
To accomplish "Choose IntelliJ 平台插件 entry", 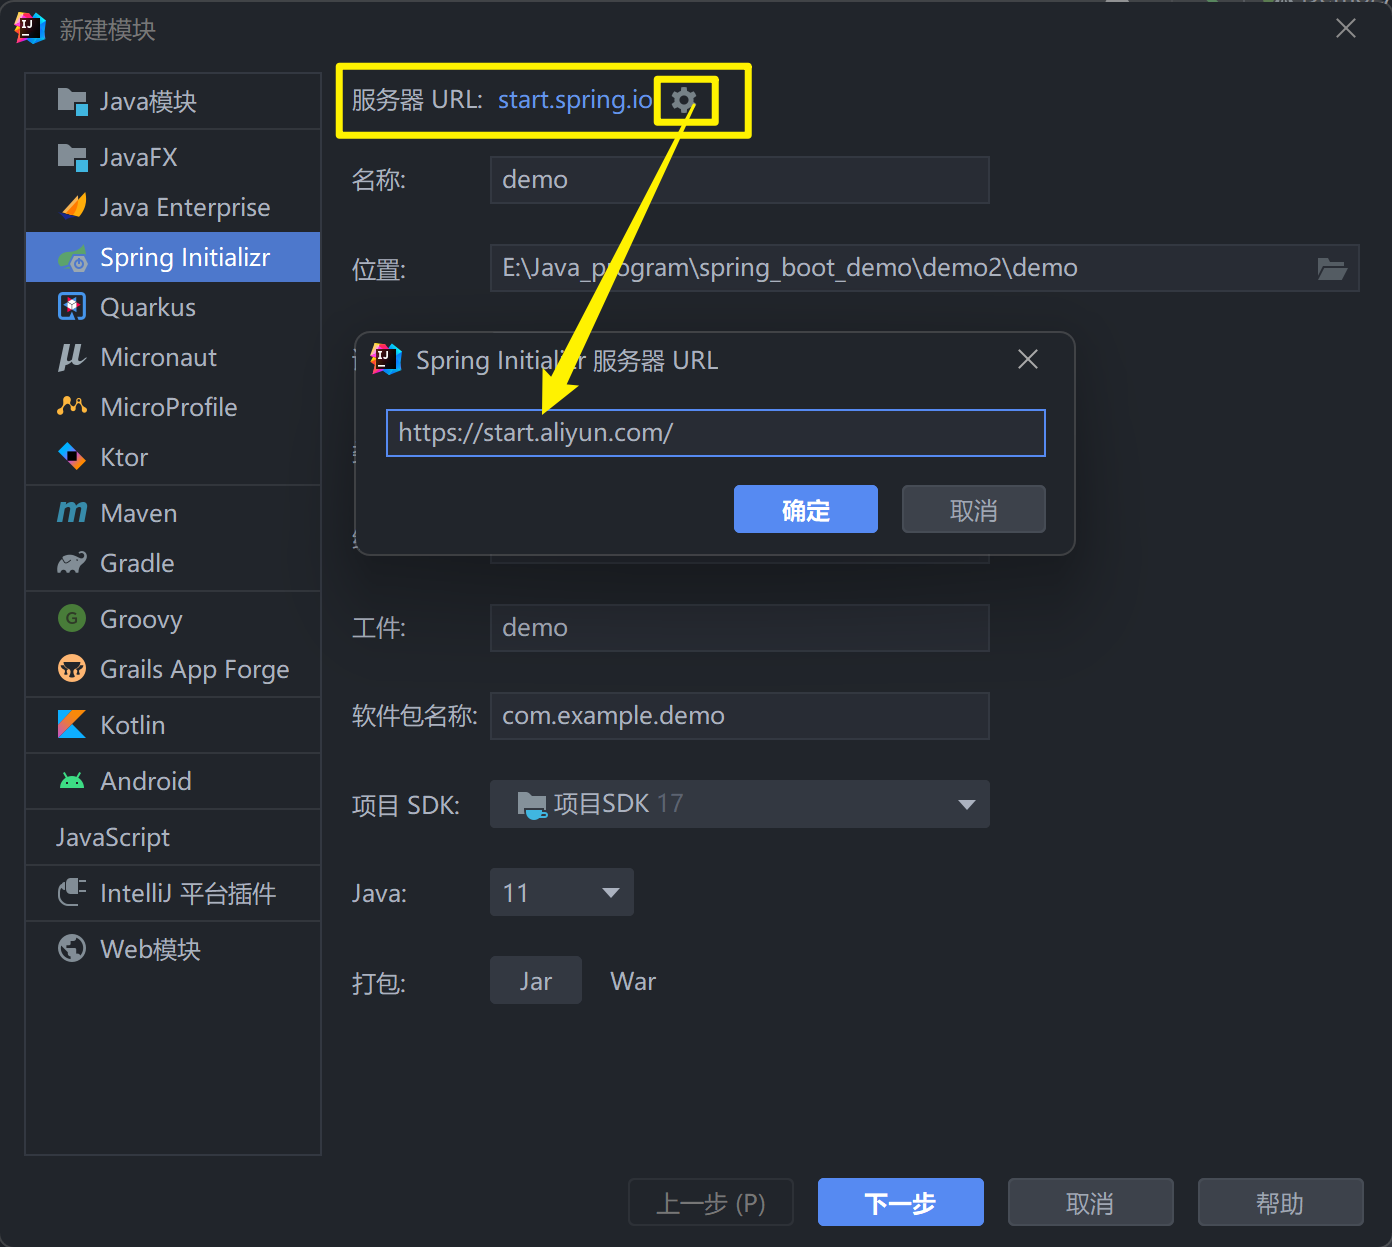I will click(173, 893).
